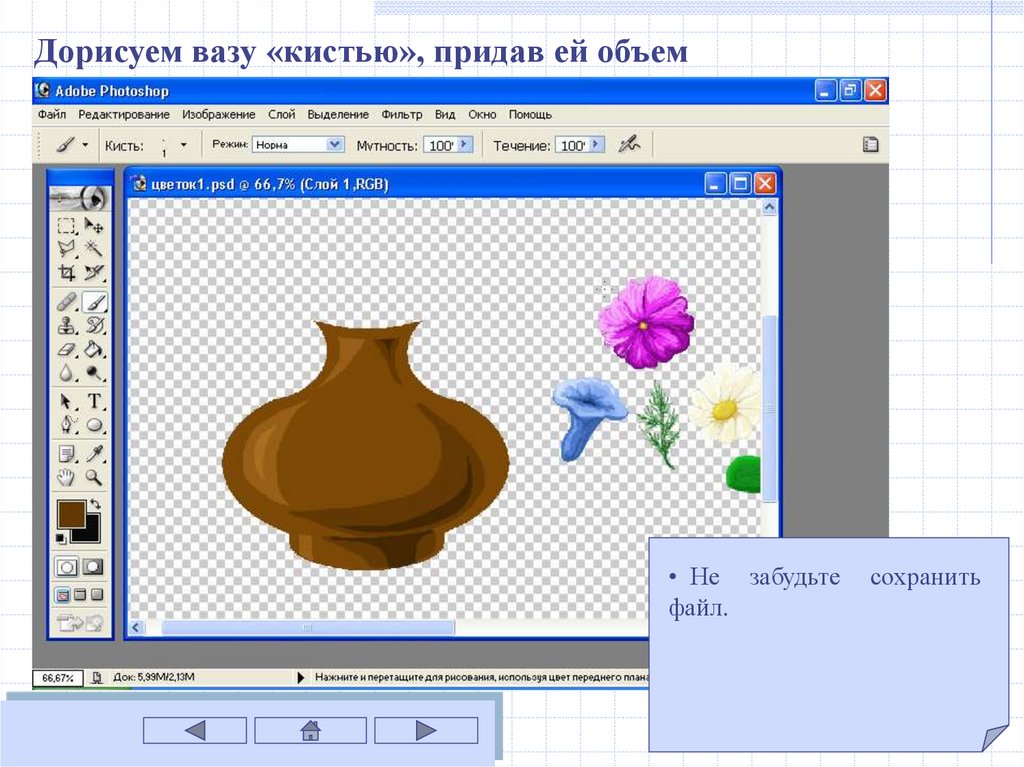Open the status bar info arrow menu
The height and width of the screenshot is (767, 1024).
(x=300, y=677)
